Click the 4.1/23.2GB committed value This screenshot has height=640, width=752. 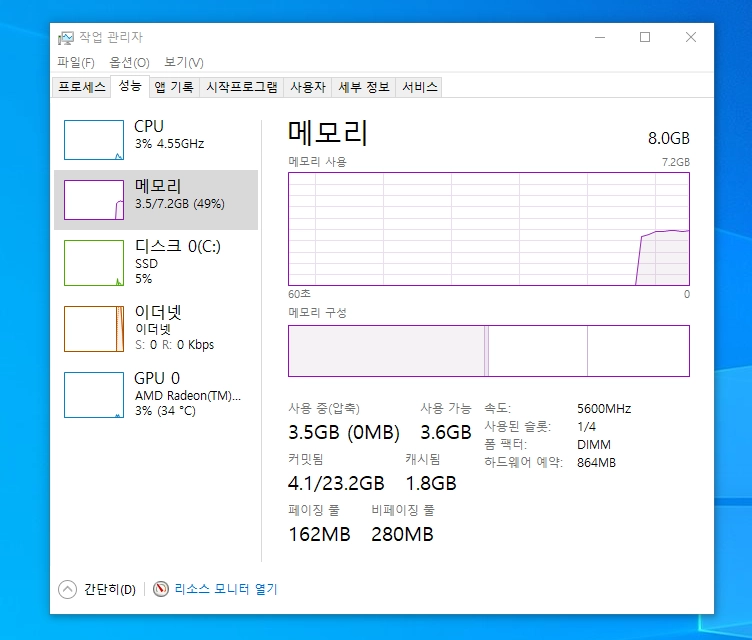[x=336, y=483]
